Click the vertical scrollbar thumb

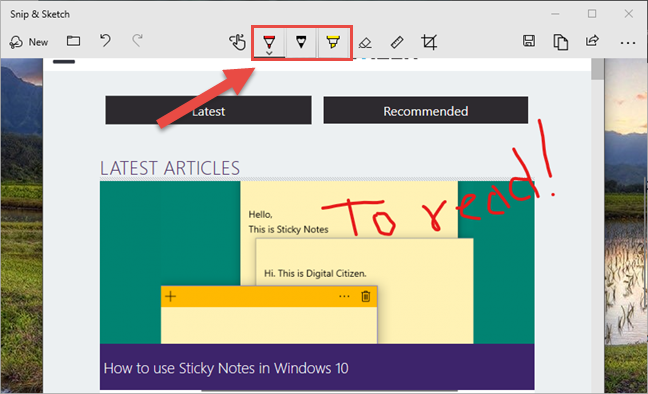[597, 69]
